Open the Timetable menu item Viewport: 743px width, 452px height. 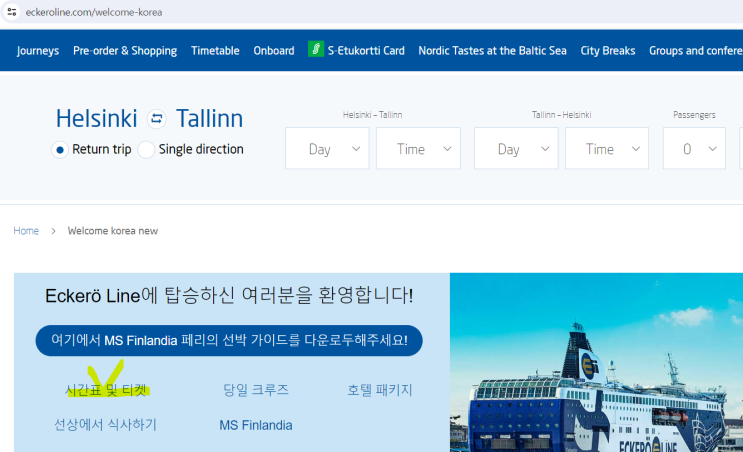[x=215, y=51]
